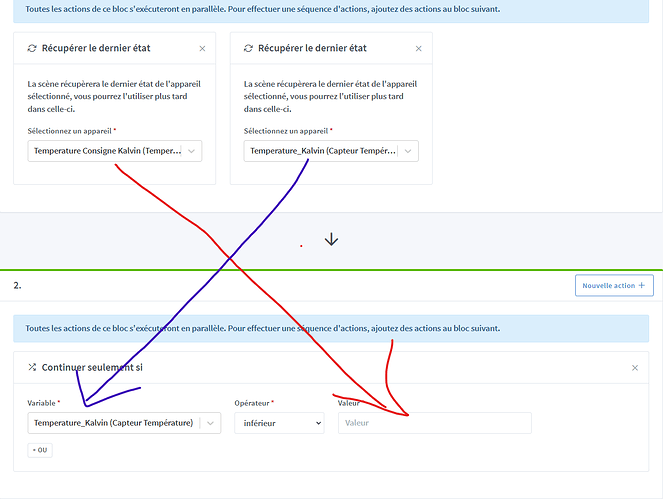
Task: Click the block number "2." header
Action: tap(18, 285)
